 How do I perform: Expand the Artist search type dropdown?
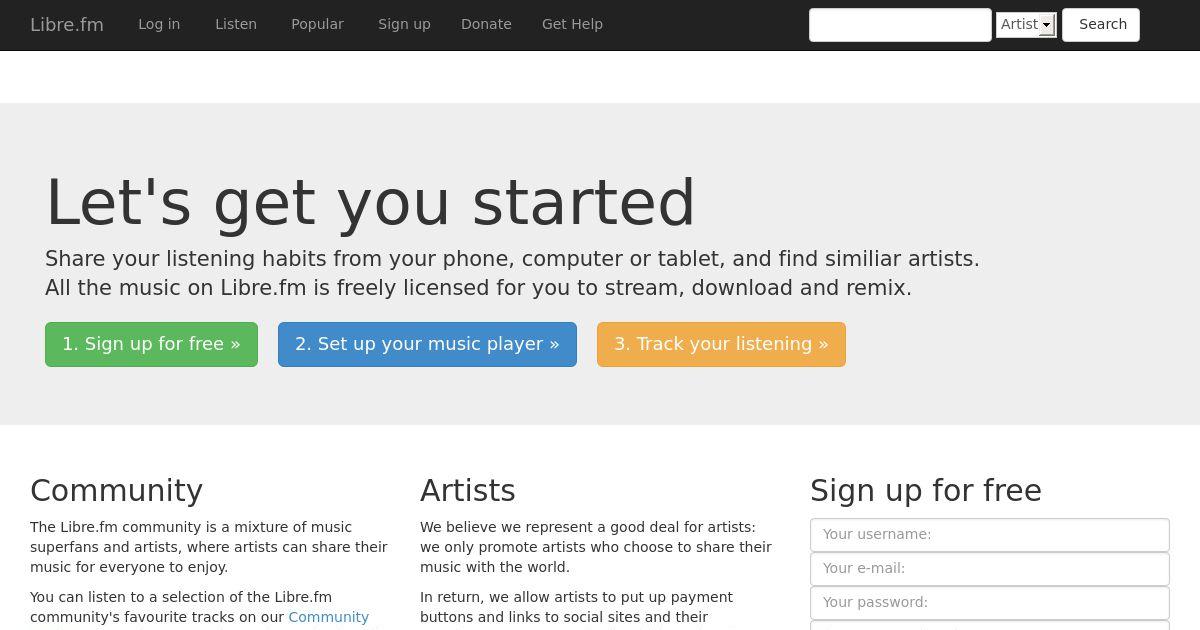(1026, 25)
